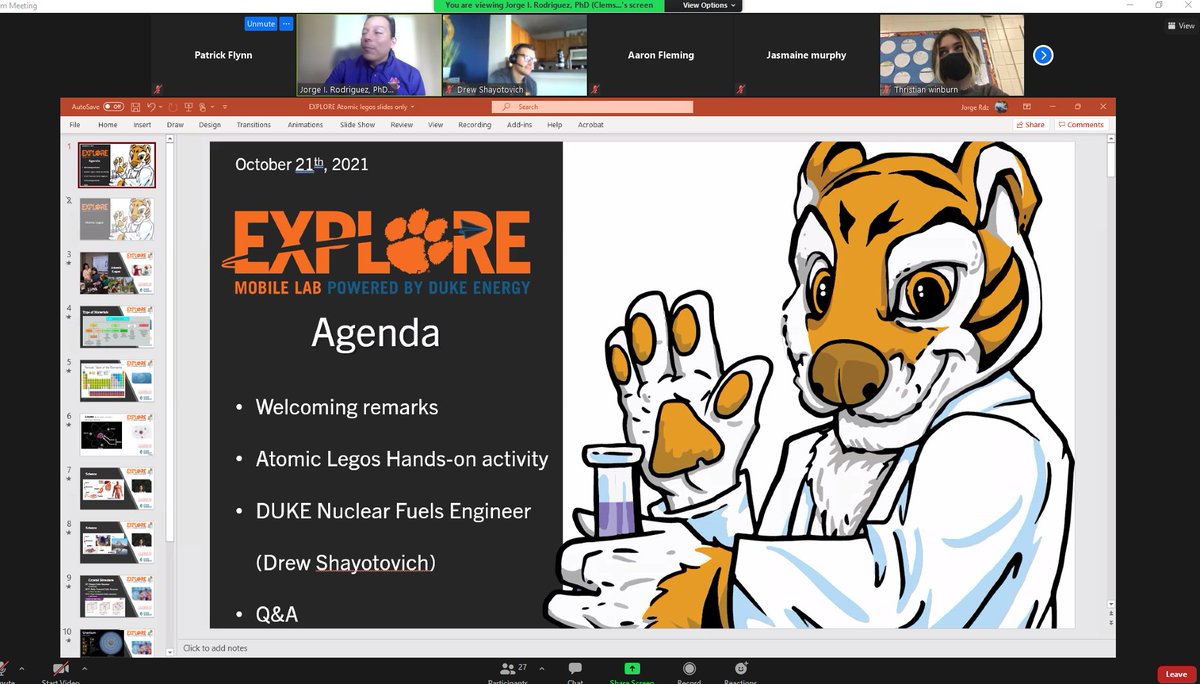
Task: Open the File menu
Action: coord(74,125)
